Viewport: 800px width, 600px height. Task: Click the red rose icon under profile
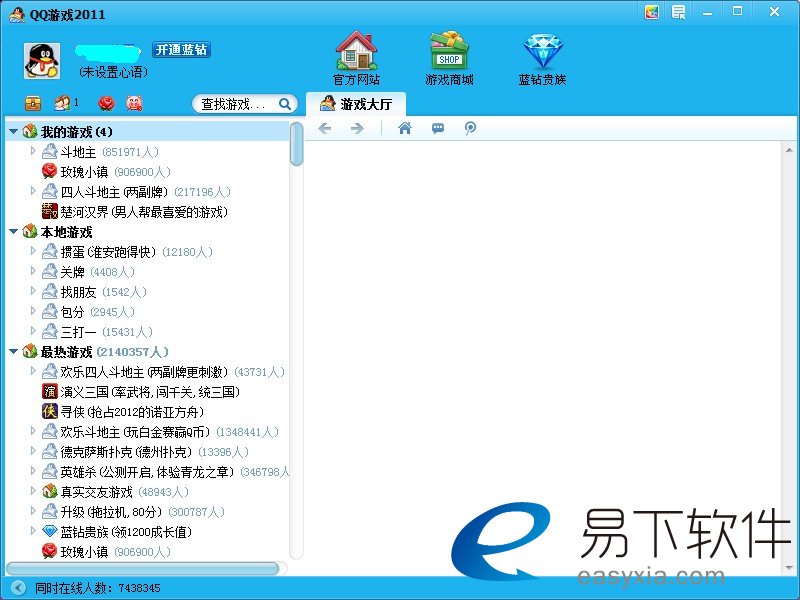coord(106,103)
